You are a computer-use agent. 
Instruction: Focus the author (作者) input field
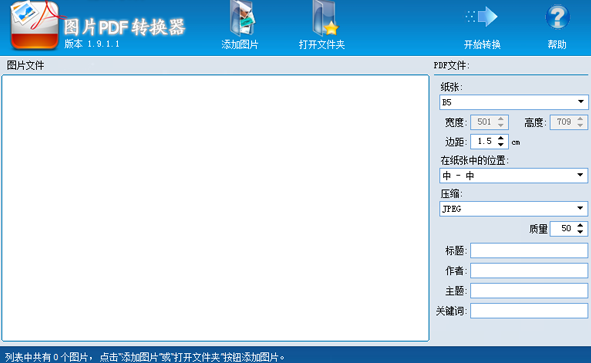(x=529, y=271)
